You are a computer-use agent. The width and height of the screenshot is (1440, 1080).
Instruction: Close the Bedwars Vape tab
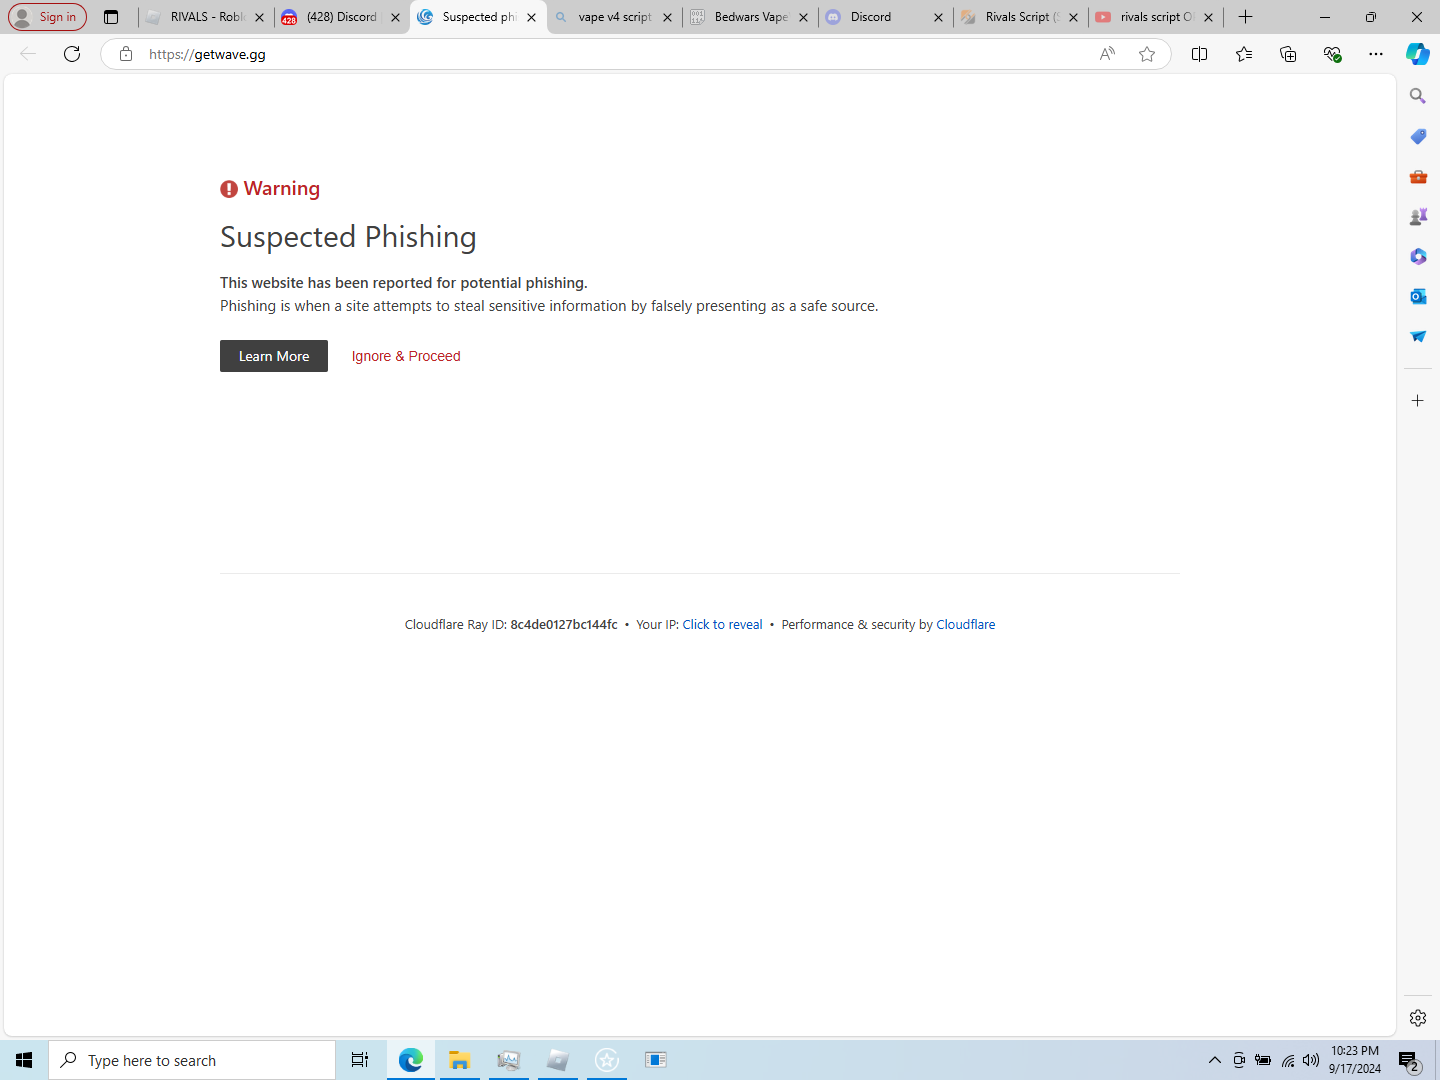803,17
